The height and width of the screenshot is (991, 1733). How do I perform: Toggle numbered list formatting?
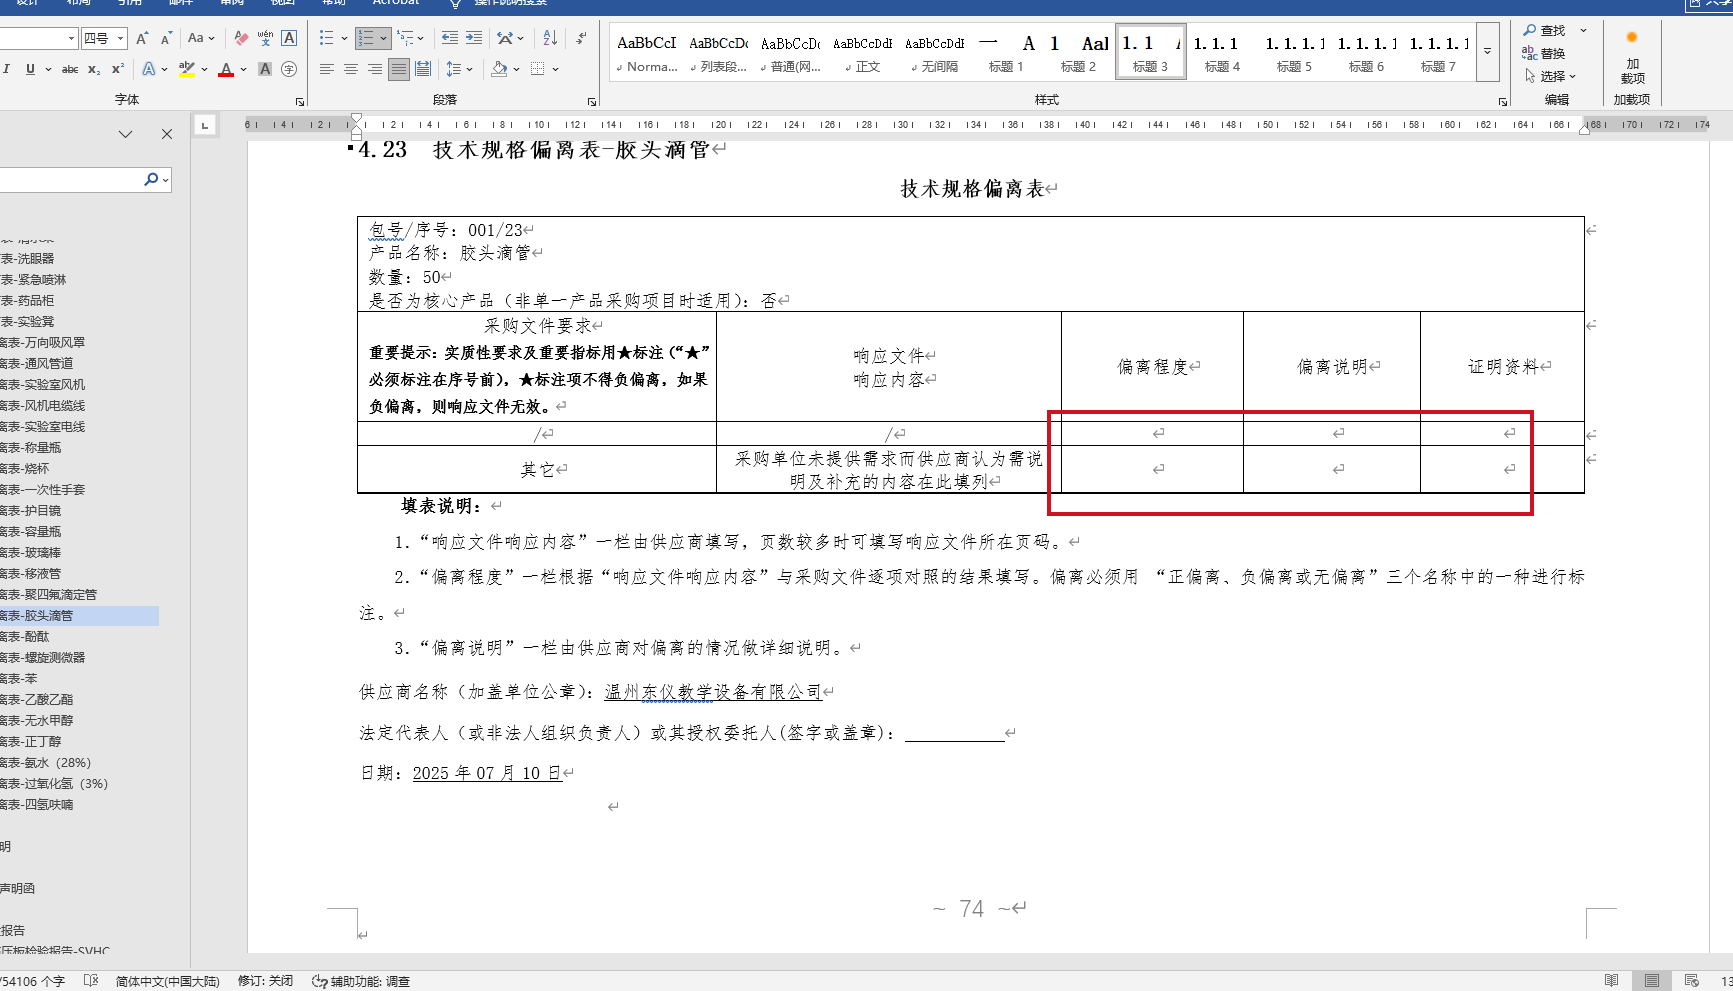pyautogui.click(x=366, y=38)
